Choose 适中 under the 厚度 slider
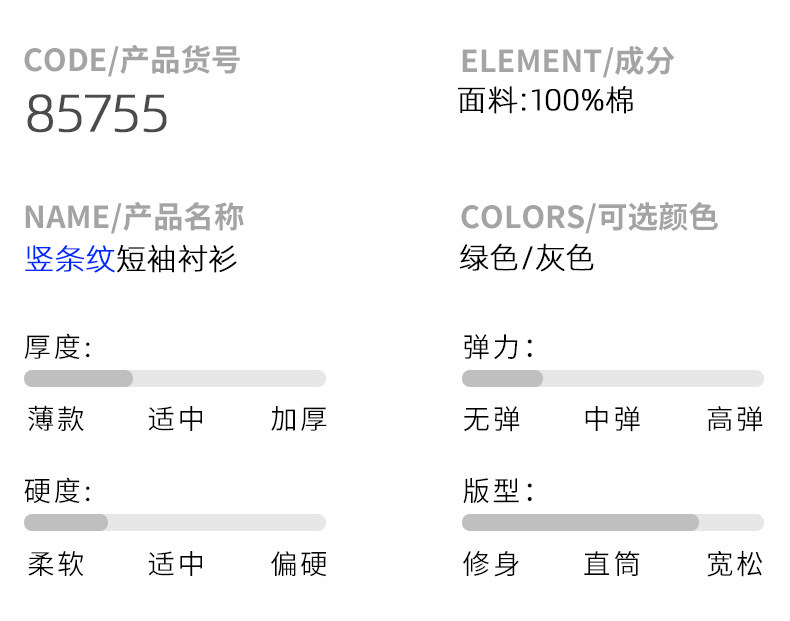The height and width of the screenshot is (621, 790). tap(176, 419)
